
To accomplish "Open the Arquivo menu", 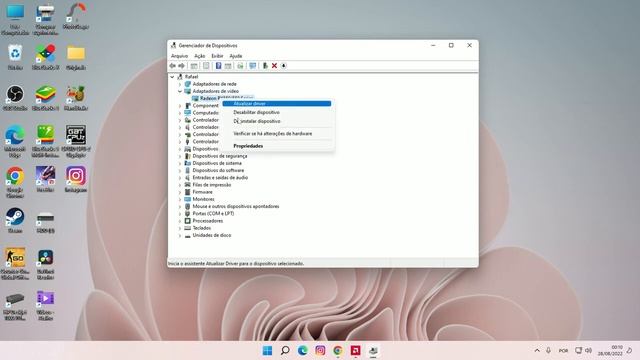I will (179, 56).
